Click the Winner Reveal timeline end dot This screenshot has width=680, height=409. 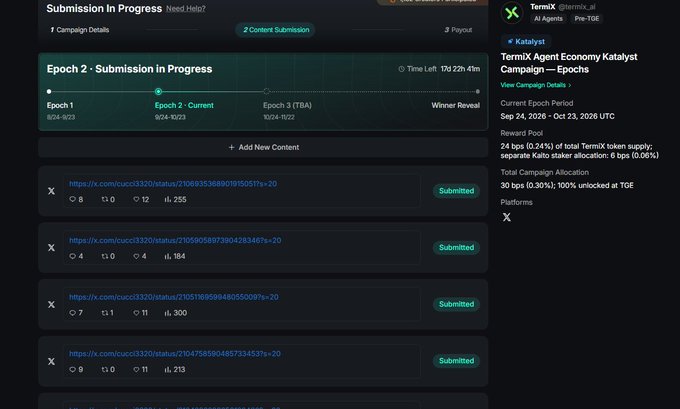point(477,92)
